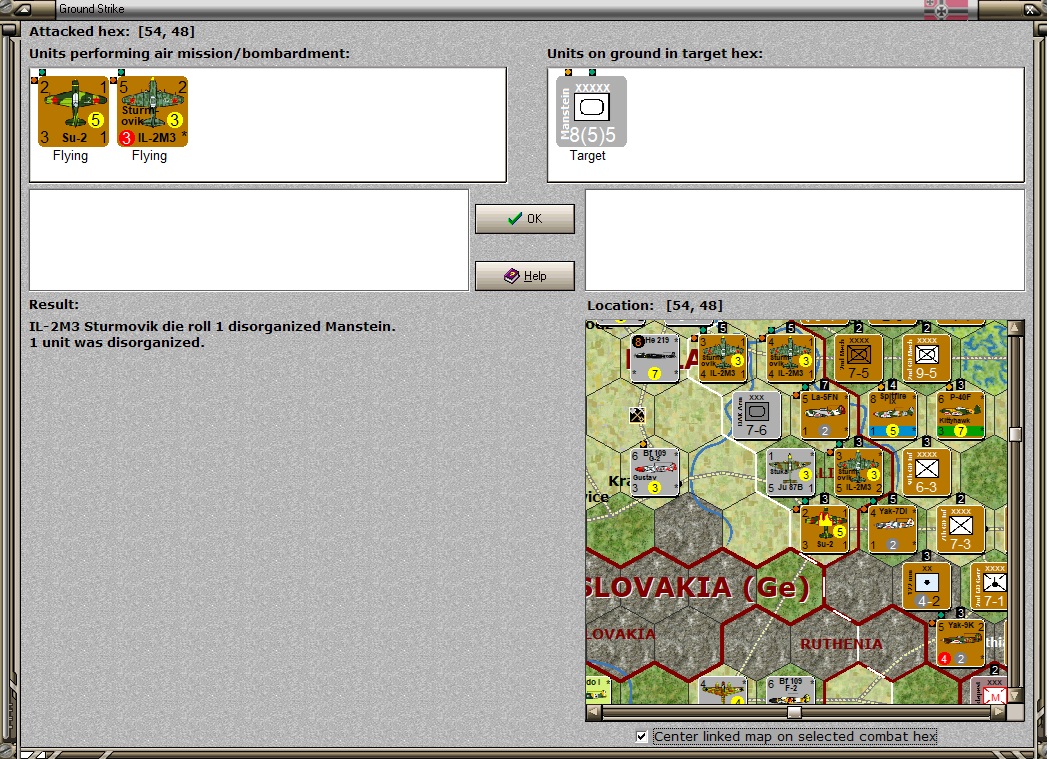Click the Bf 109 Gustav counter on the map
Viewport: 1049px width, 759px height.
point(654,472)
